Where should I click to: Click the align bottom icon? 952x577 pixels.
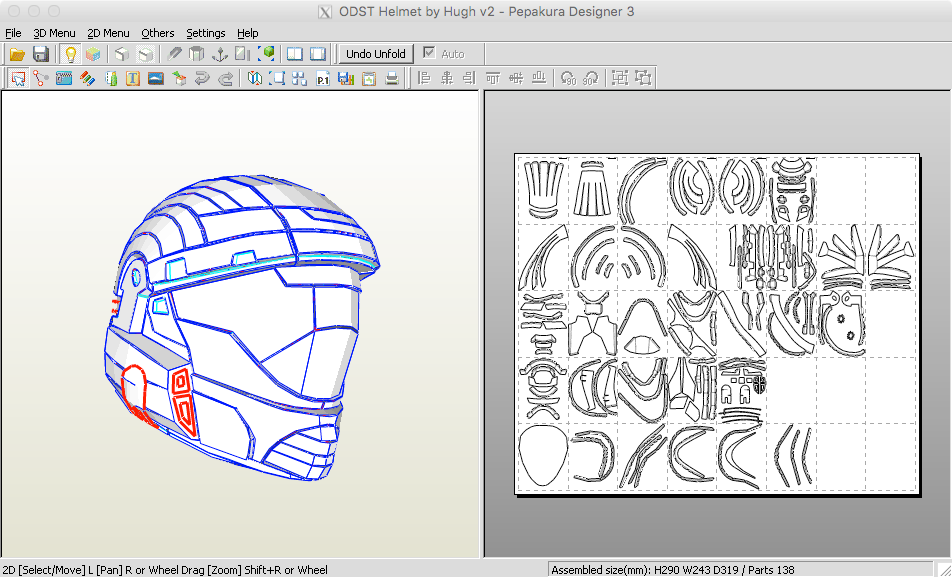(x=539, y=78)
